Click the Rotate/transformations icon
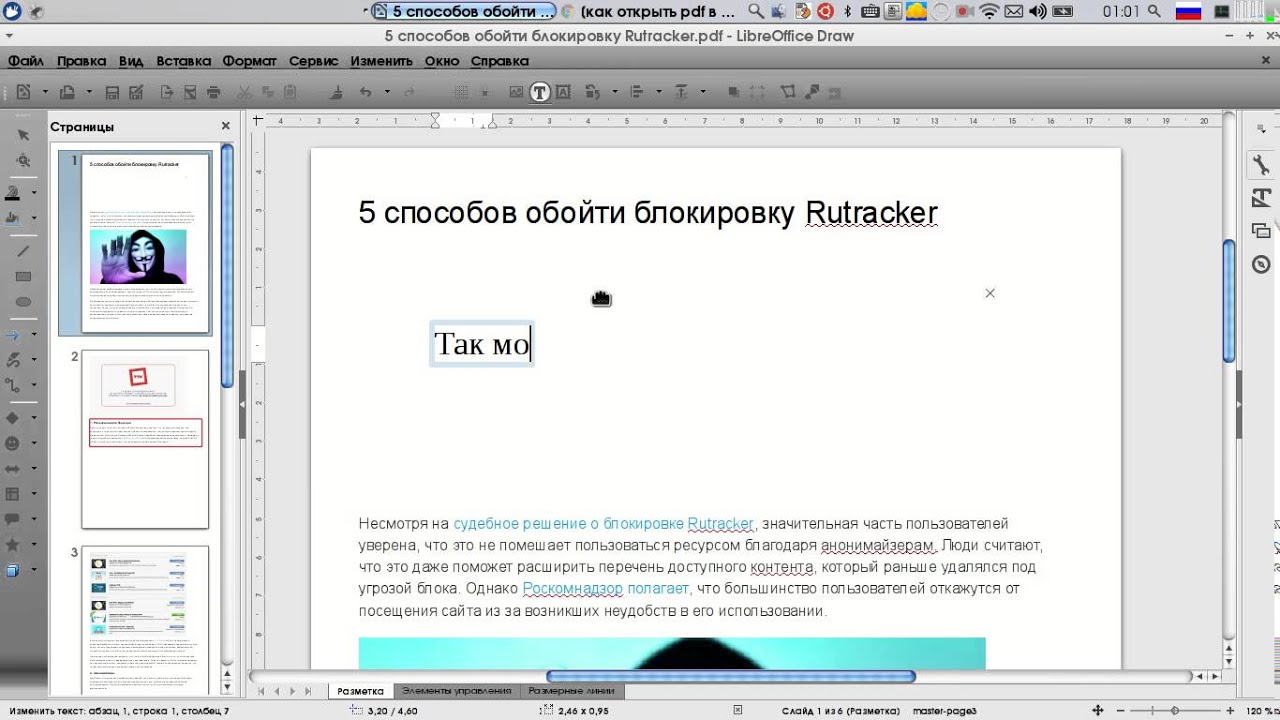 [591, 92]
